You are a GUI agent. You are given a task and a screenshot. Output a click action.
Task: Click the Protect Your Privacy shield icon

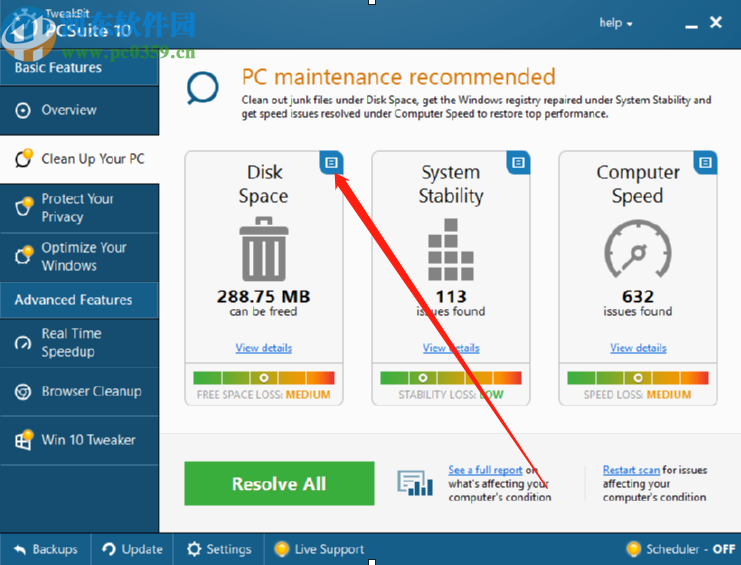(x=24, y=206)
